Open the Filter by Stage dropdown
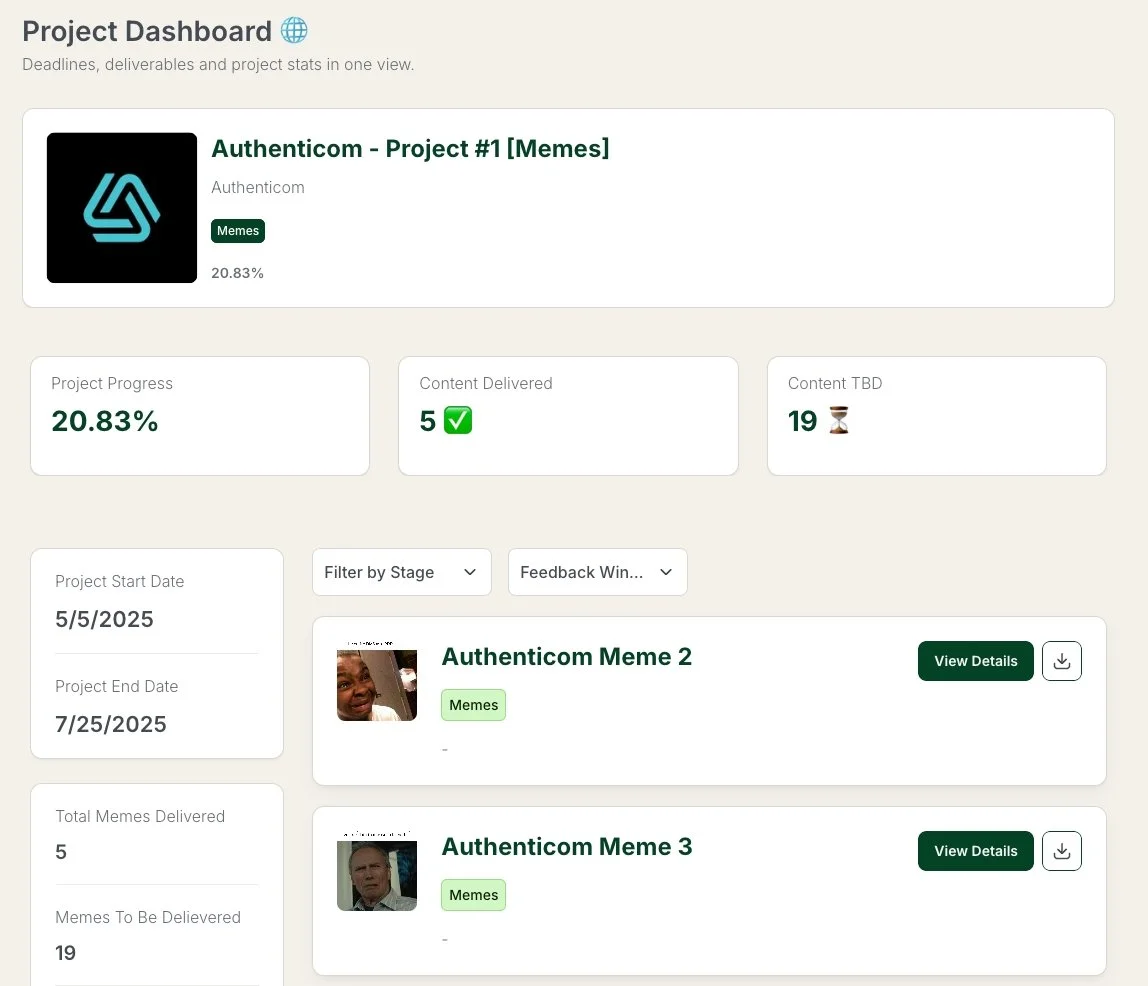The width and height of the screenshot is (1148, 986). point(401,572)
